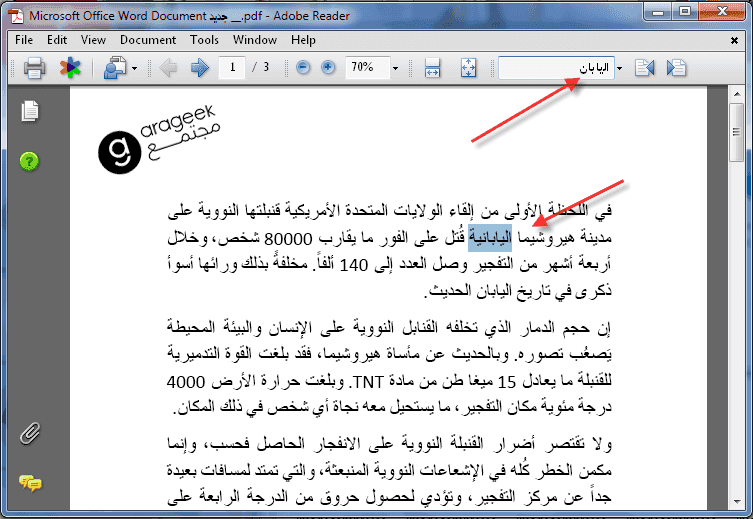This screenshot has width=753, height=519.
Task: Click the page number input field
Action: (232, 68)
